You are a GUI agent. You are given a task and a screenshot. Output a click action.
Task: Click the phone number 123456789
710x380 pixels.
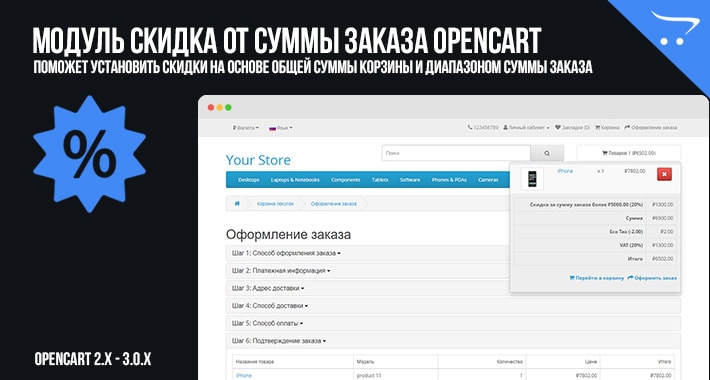point(483,128)
